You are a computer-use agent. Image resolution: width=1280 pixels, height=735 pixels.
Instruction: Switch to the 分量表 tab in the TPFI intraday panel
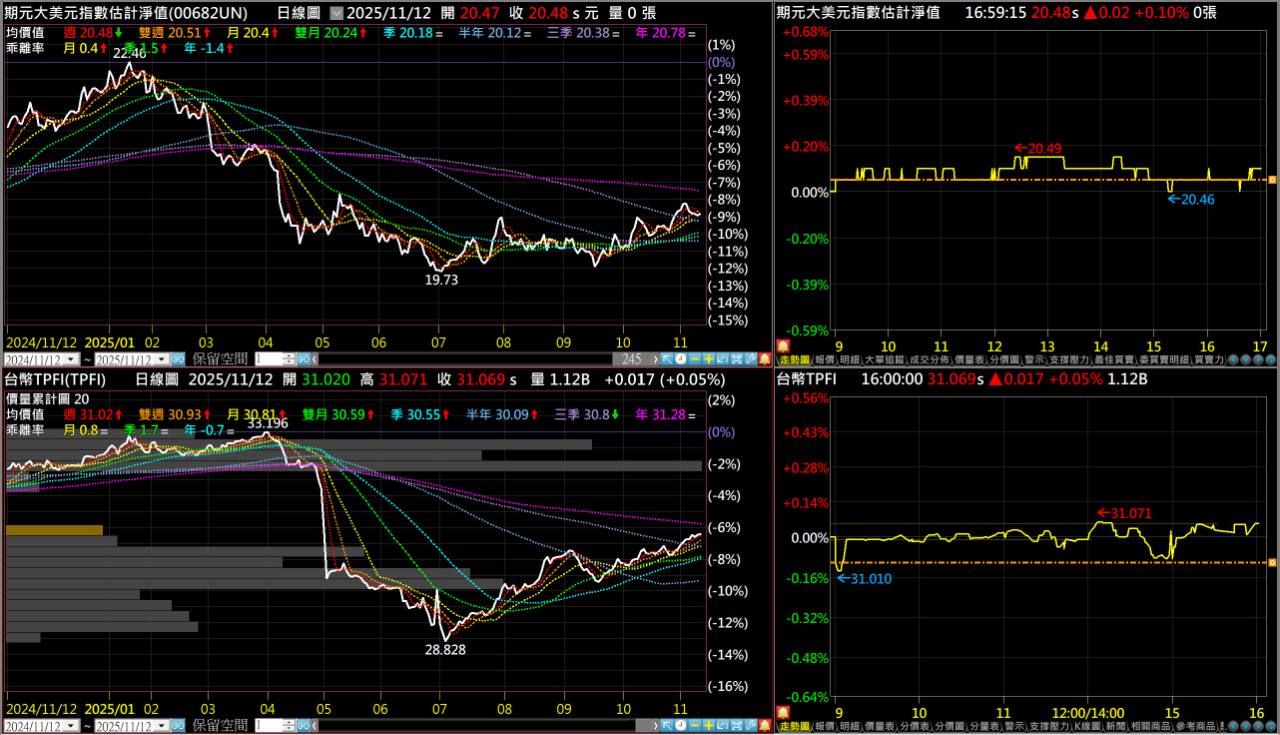click(x=985, y=726)
